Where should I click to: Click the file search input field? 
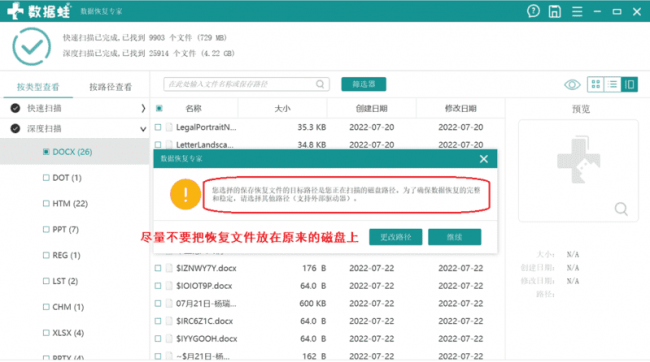[246, 84]
